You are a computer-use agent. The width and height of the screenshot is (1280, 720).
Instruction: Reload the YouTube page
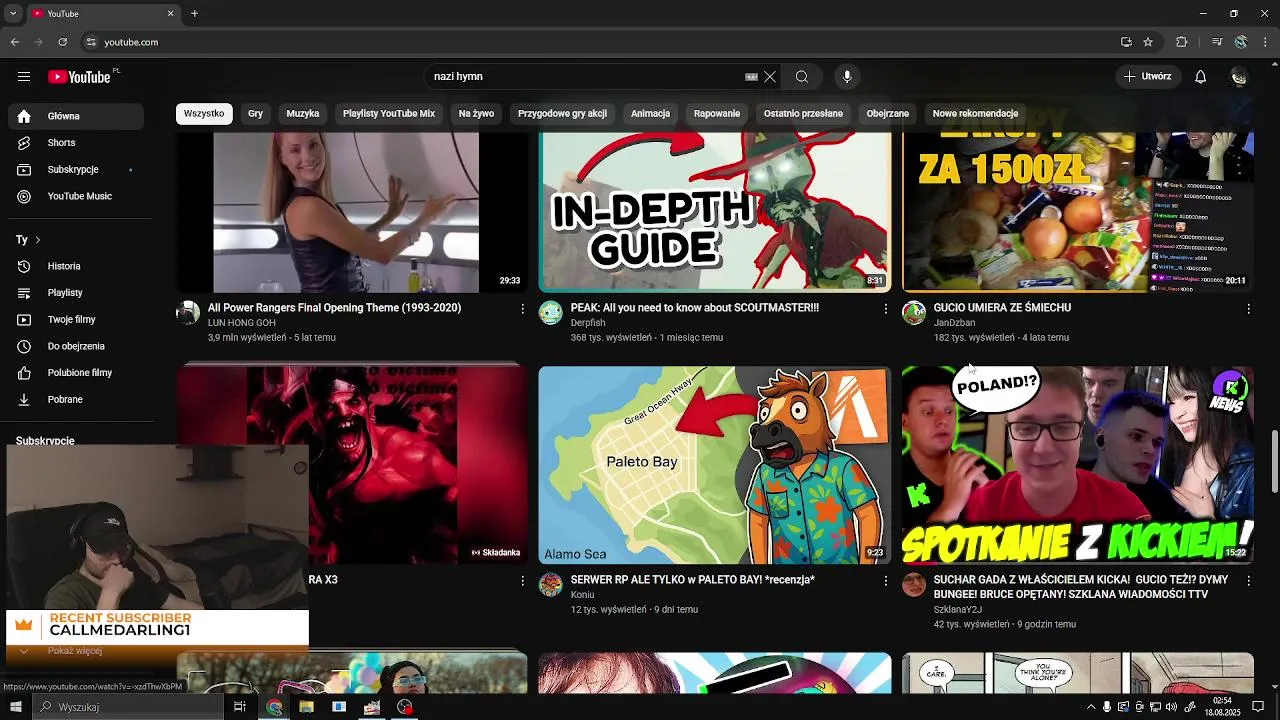point(63,42)
